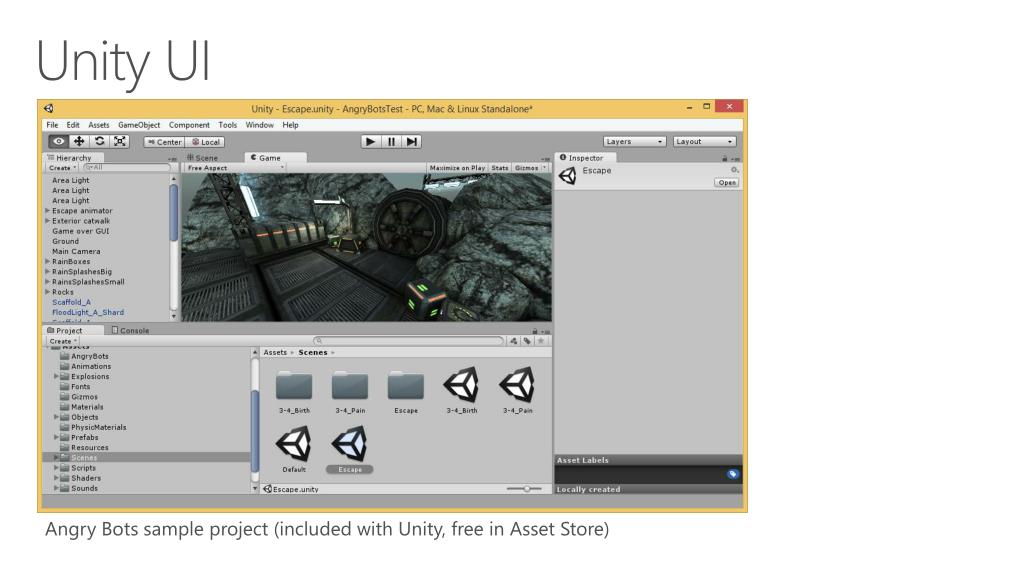Expand the Explosions folder
The width and height of the screenshot is (1023, 575).
click(x=56, y=377)
